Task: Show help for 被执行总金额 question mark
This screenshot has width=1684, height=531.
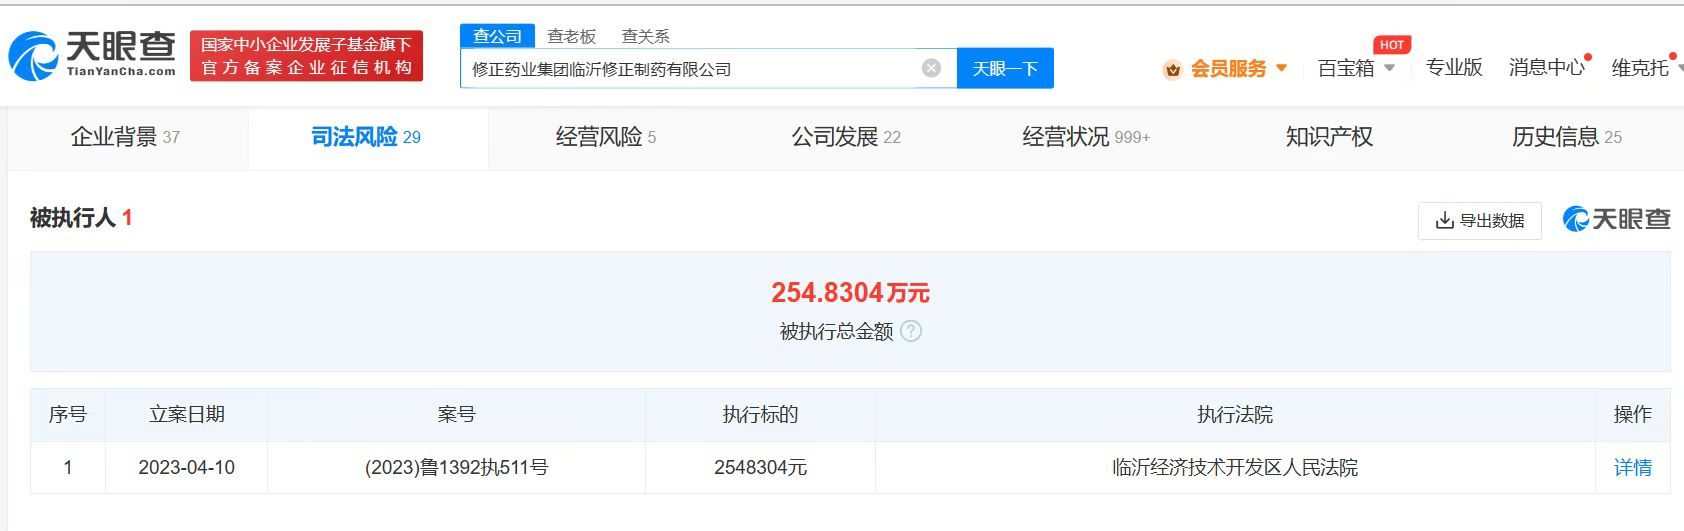Action: [911, 331]
